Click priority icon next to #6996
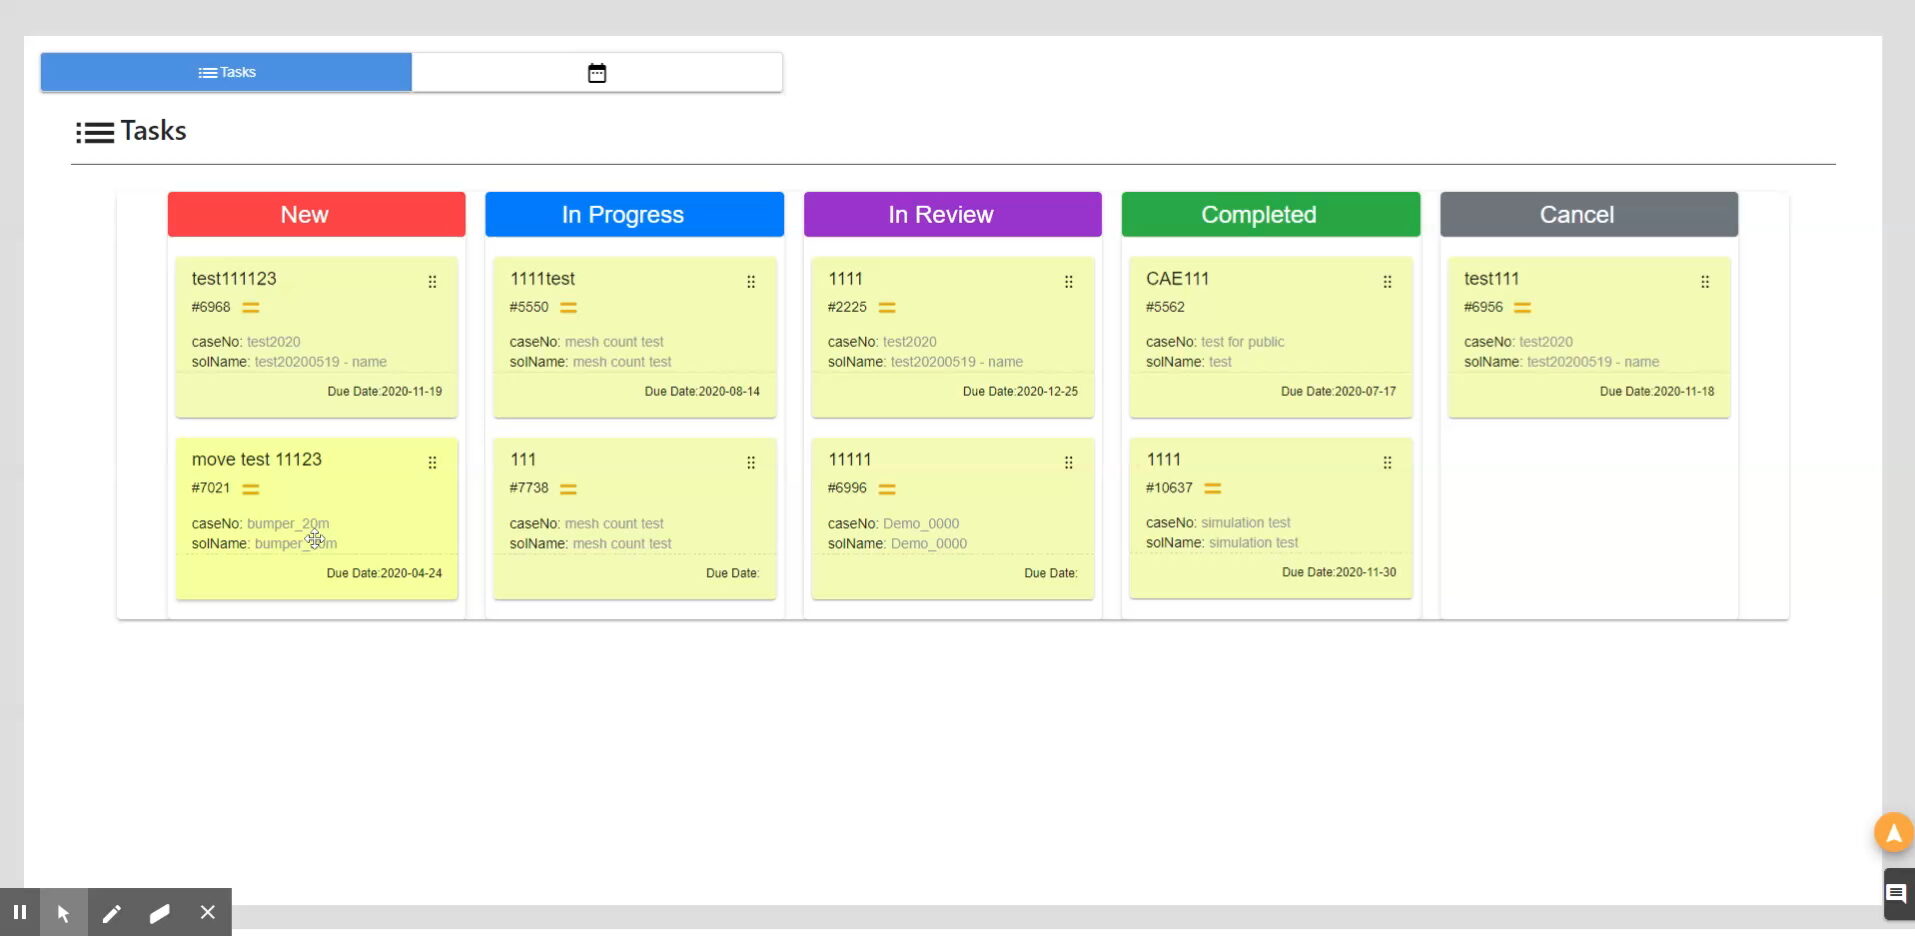The width and height of the screenshot is (1915, 936). [887, 489]
